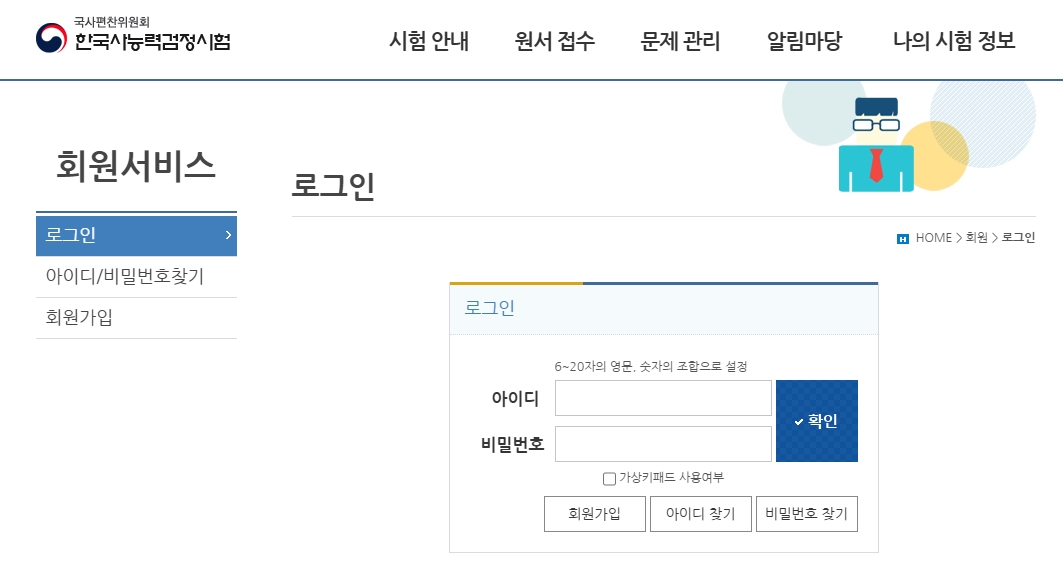
Task: Select 로그인 in the sidebar
Action: coord(136,235)
